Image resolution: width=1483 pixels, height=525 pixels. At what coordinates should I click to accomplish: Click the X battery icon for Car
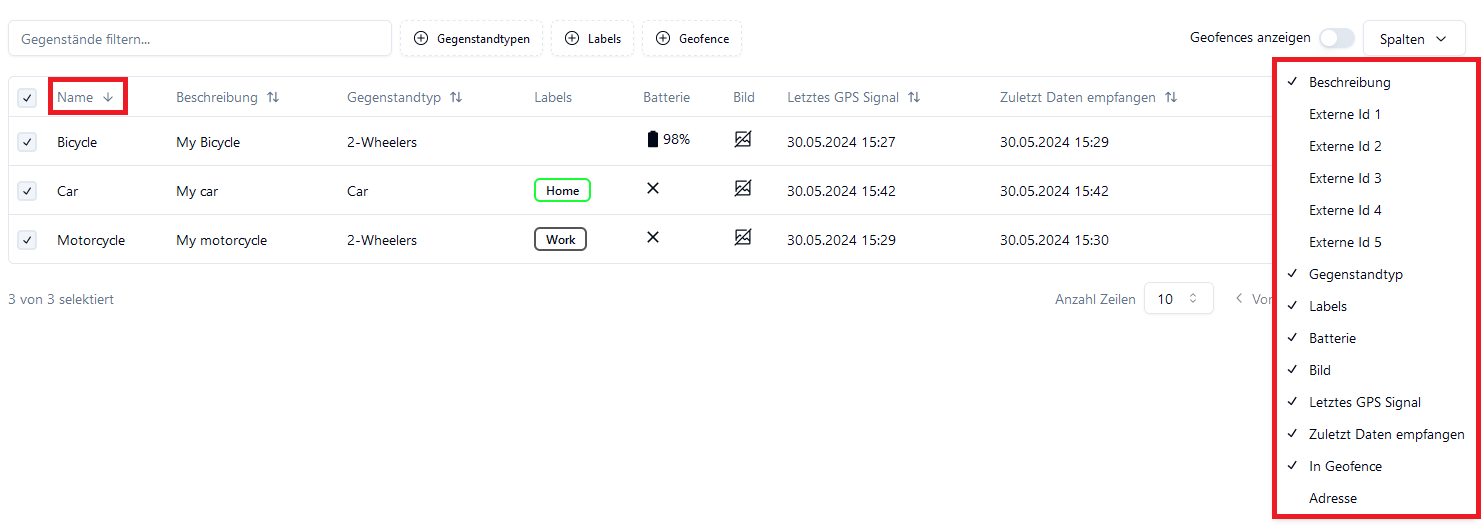pyautogui.click(x=653, y=188)
